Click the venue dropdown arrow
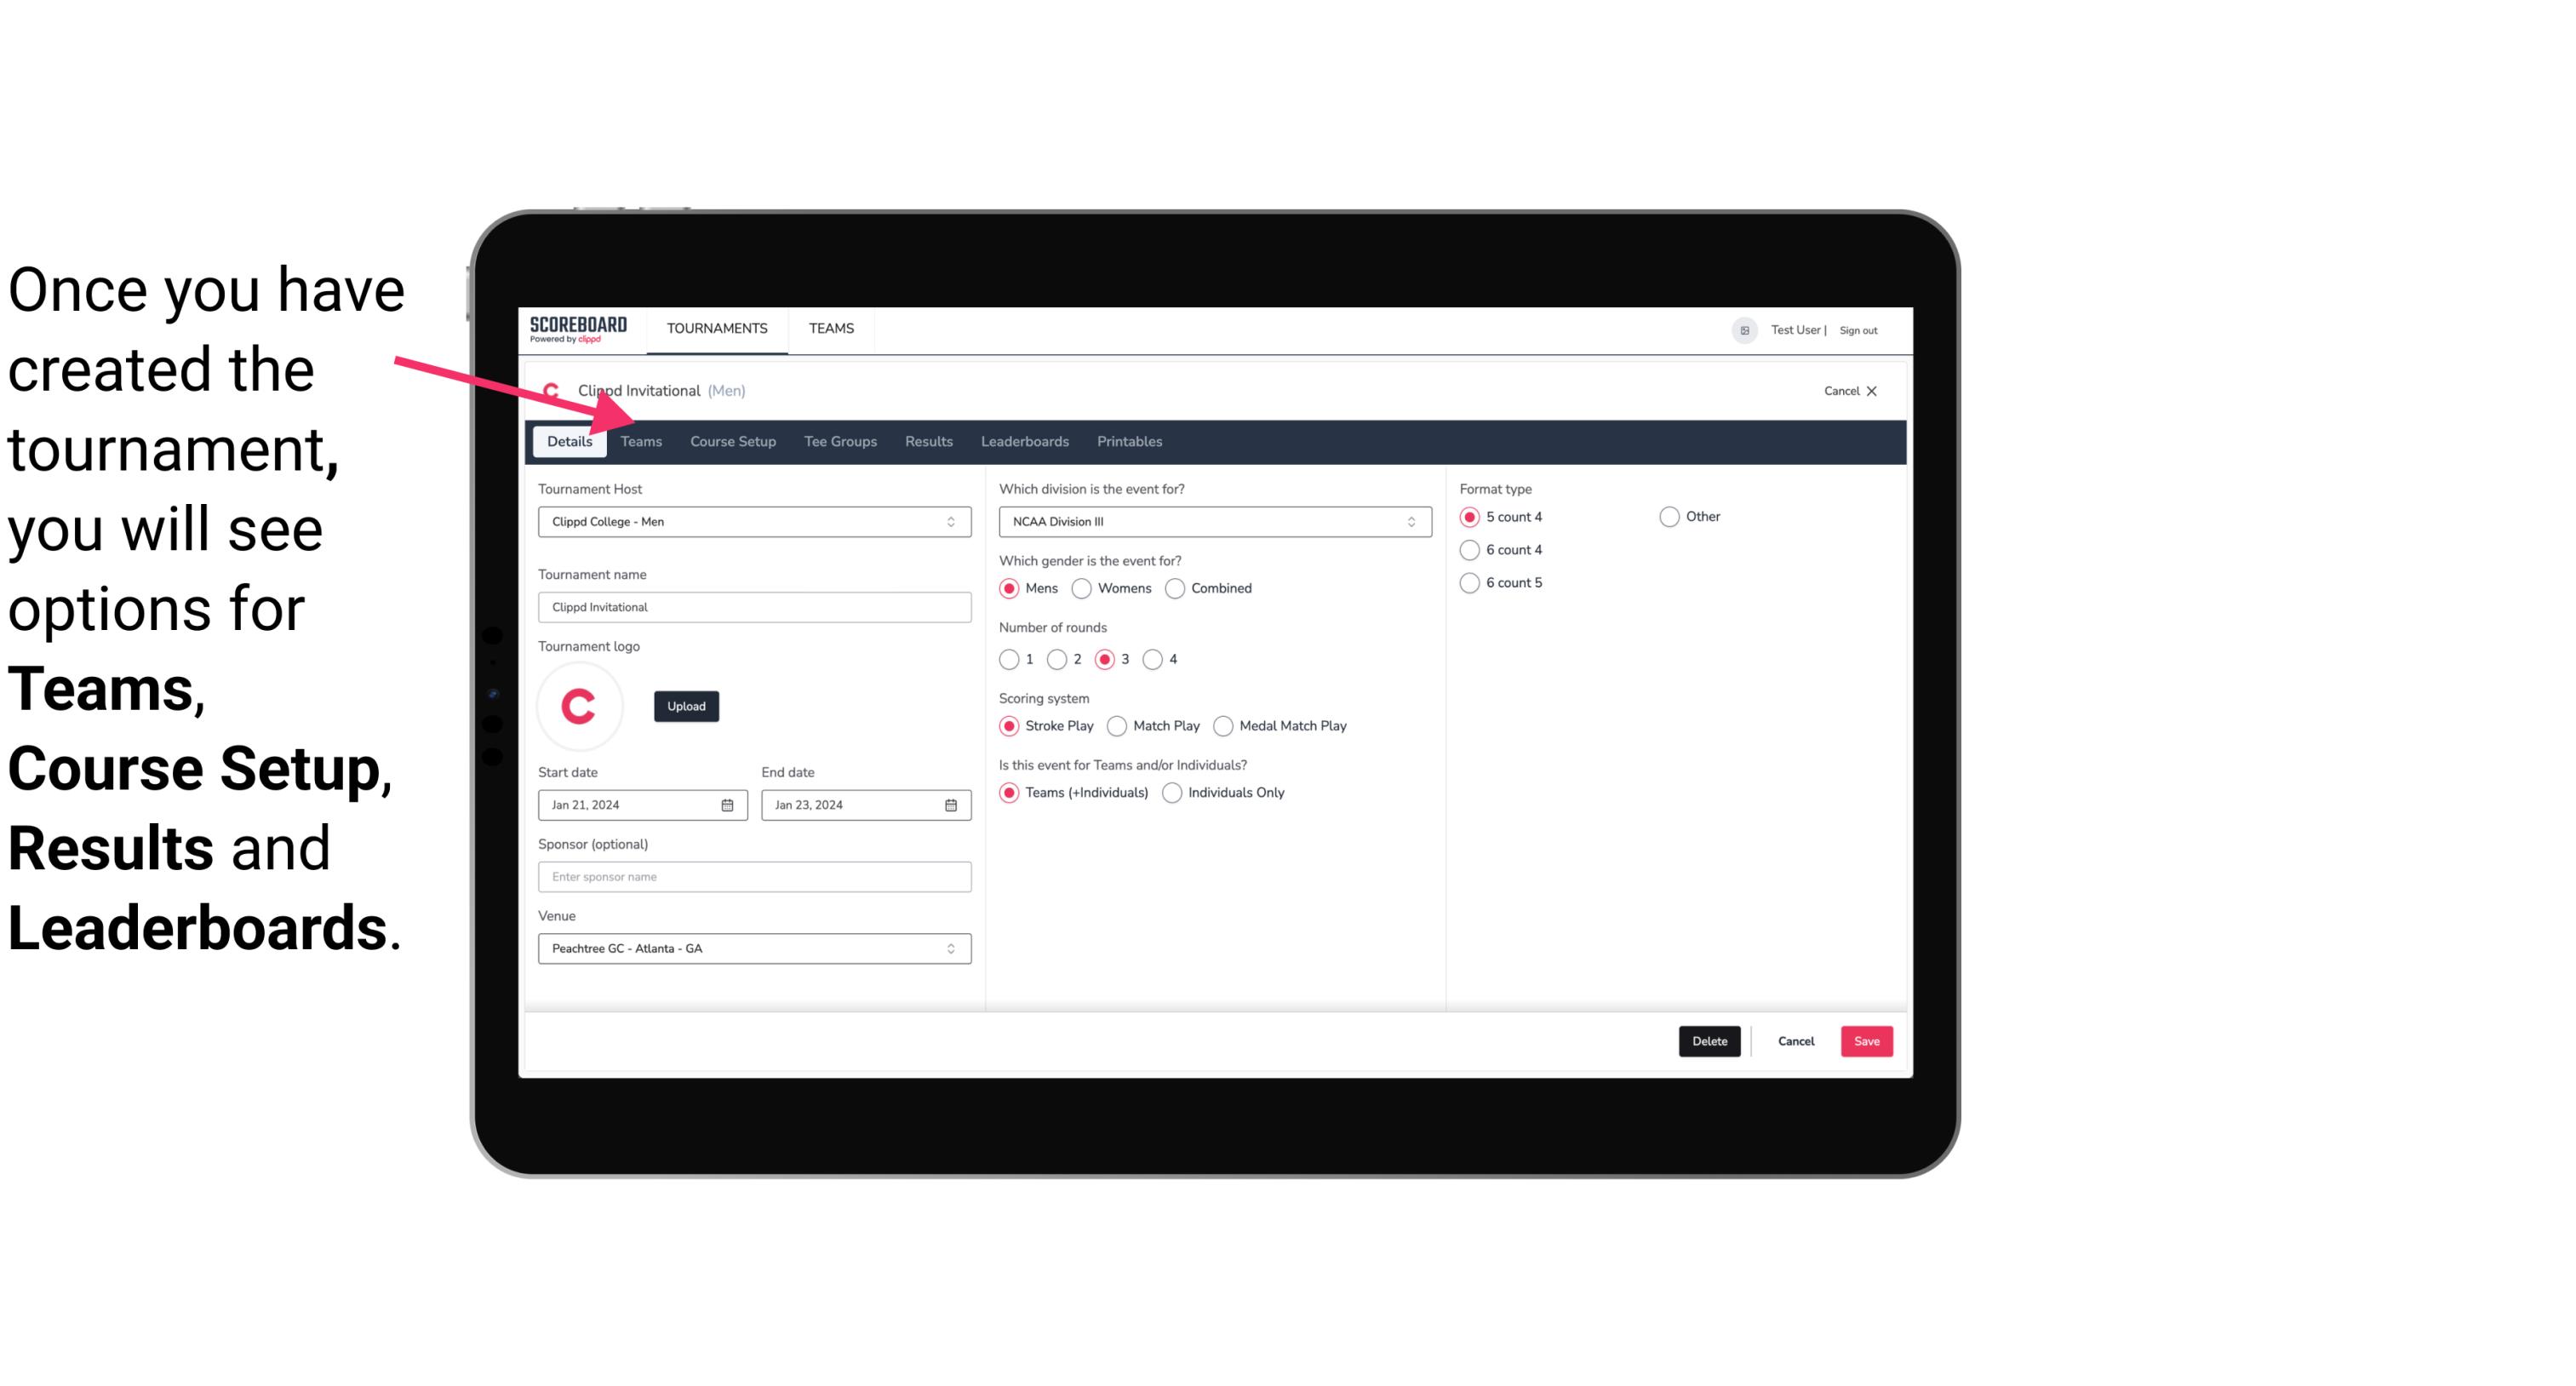 [952, 948]
